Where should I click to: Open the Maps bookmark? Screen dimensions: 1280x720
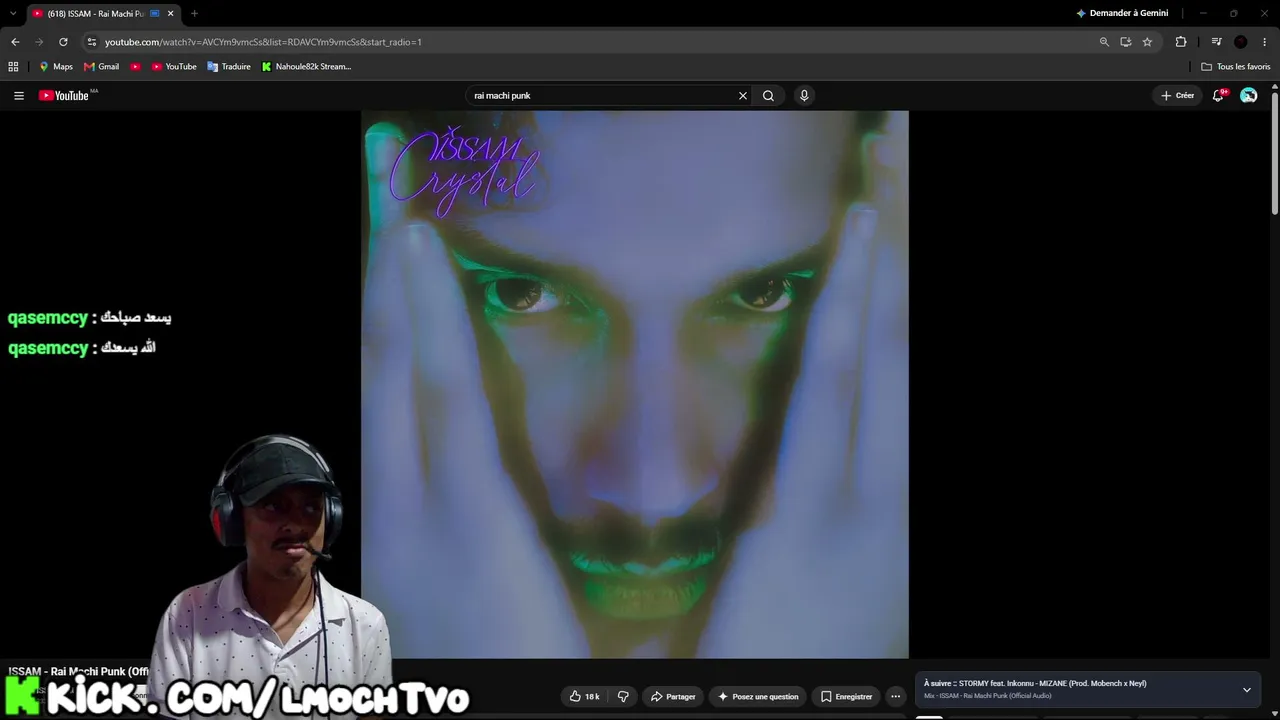pyautogui.click(x=55, y=67)
